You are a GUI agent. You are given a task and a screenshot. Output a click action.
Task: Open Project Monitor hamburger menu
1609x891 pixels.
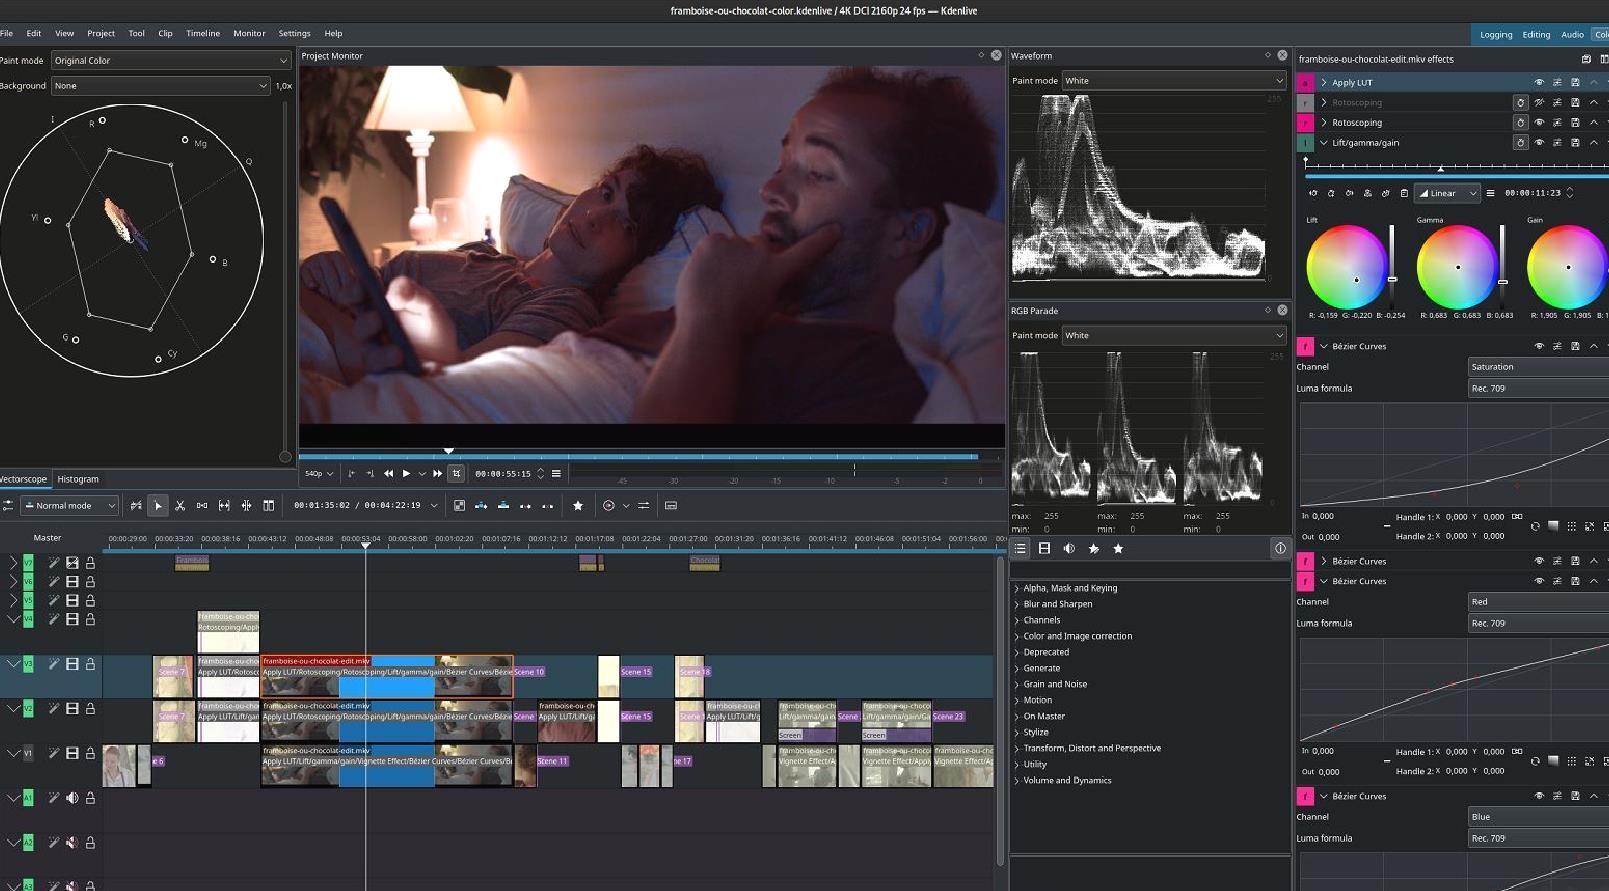557,474
